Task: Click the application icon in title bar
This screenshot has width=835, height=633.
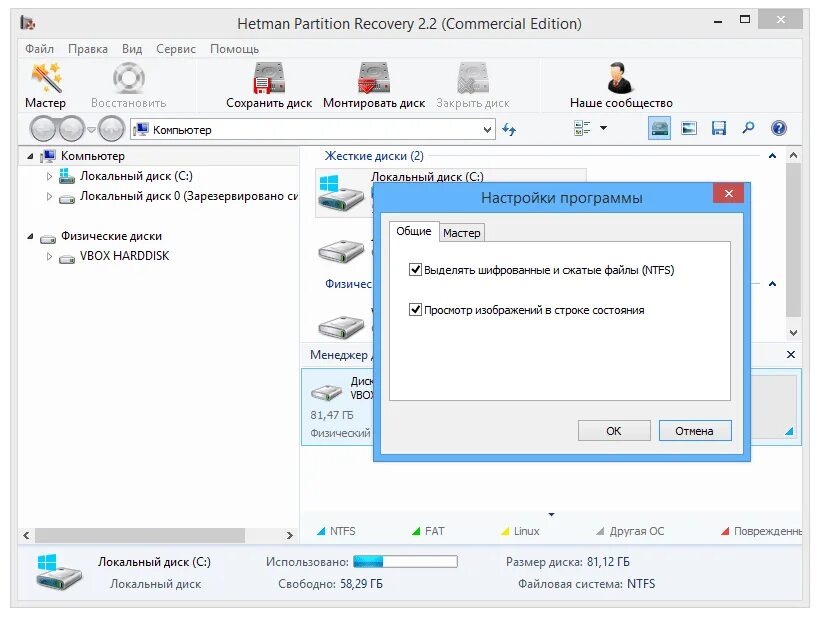Action: [28, 23]
